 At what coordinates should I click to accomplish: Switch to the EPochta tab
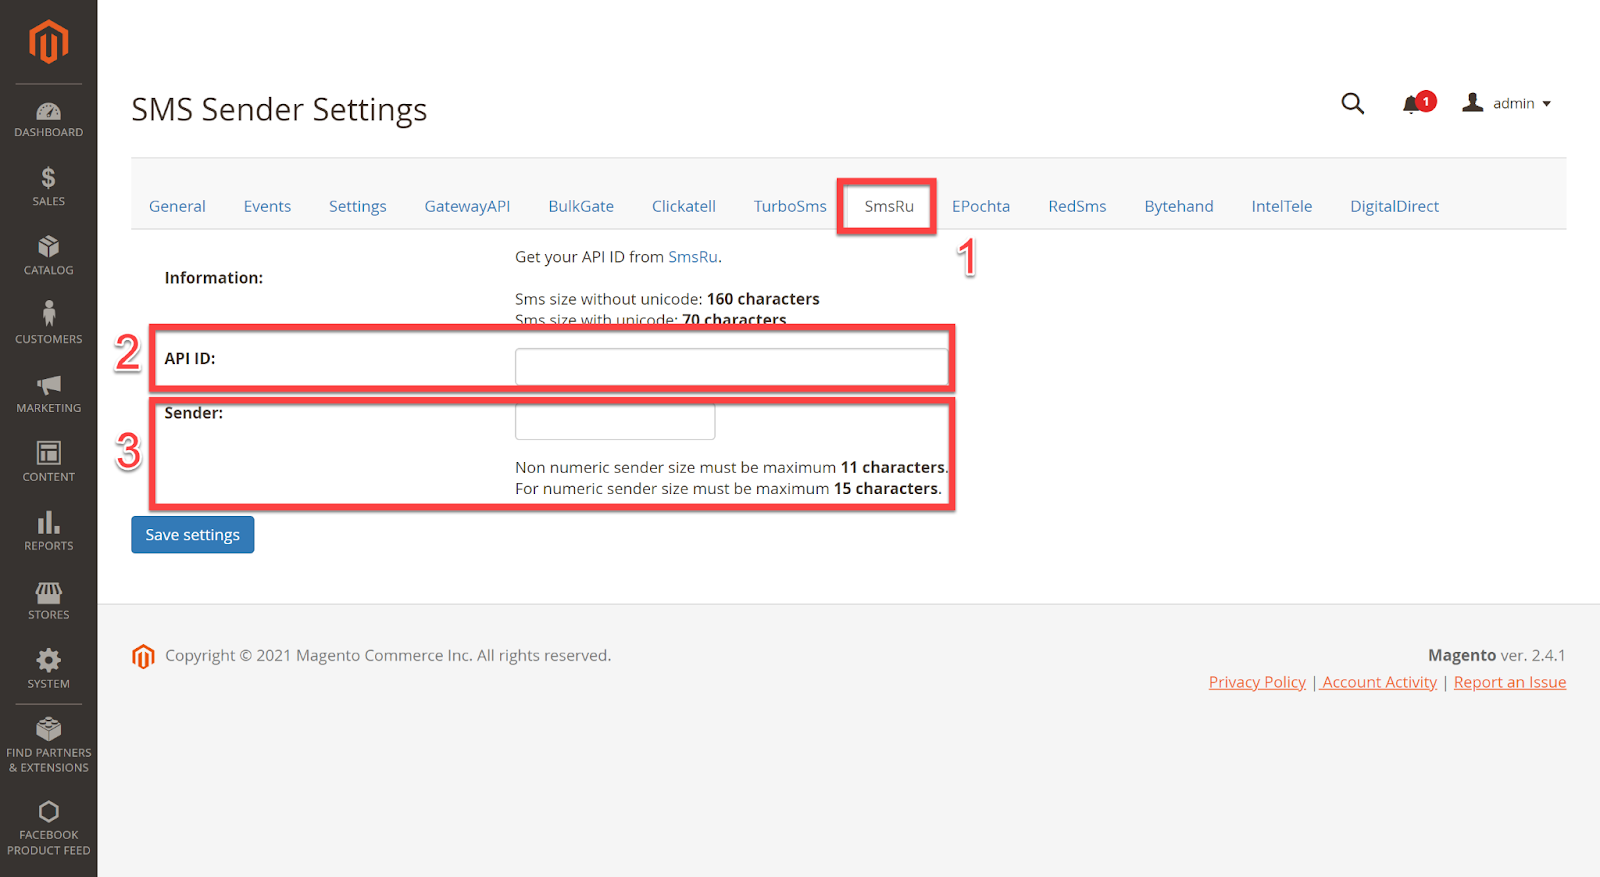tap(981, 206)
